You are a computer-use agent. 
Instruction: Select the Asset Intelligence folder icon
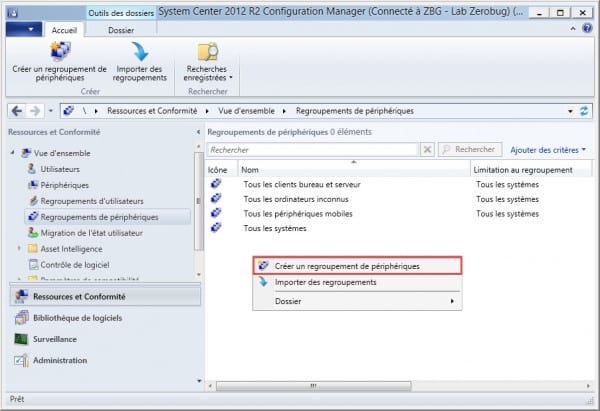pos(33,248)
